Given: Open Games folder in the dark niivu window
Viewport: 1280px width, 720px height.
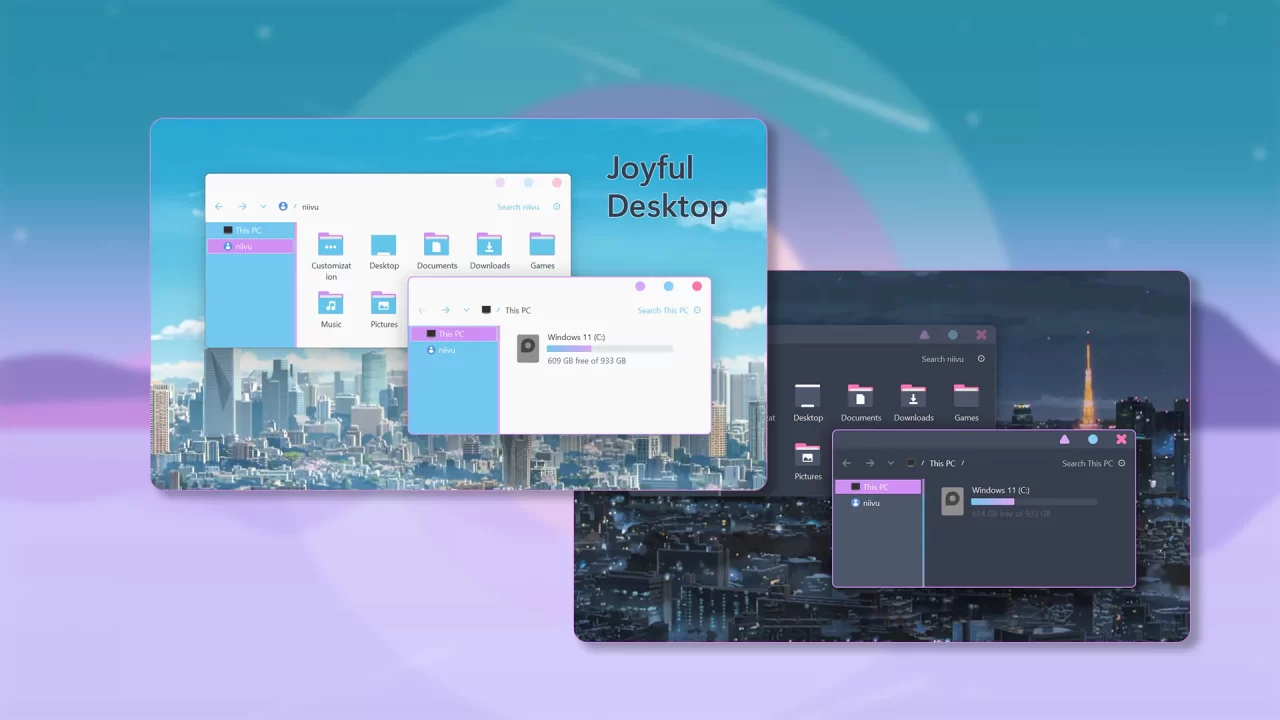Looking at the screenshot, I should pyautogui.click(x=966, y=403).
